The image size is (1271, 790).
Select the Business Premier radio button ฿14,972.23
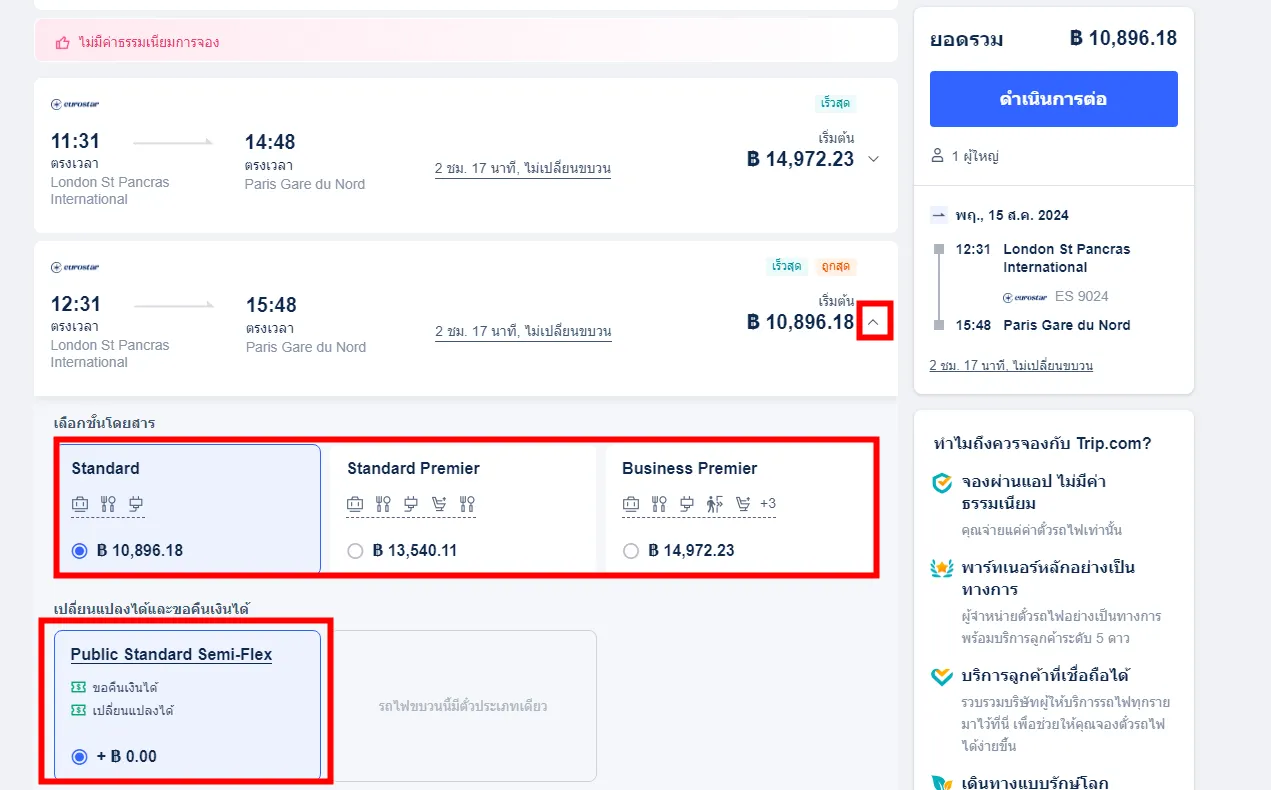(x=630, y=551)
